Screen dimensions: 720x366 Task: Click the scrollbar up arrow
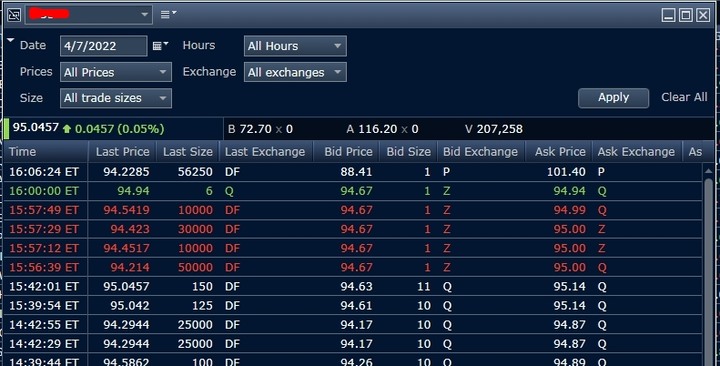click(709, 171)
